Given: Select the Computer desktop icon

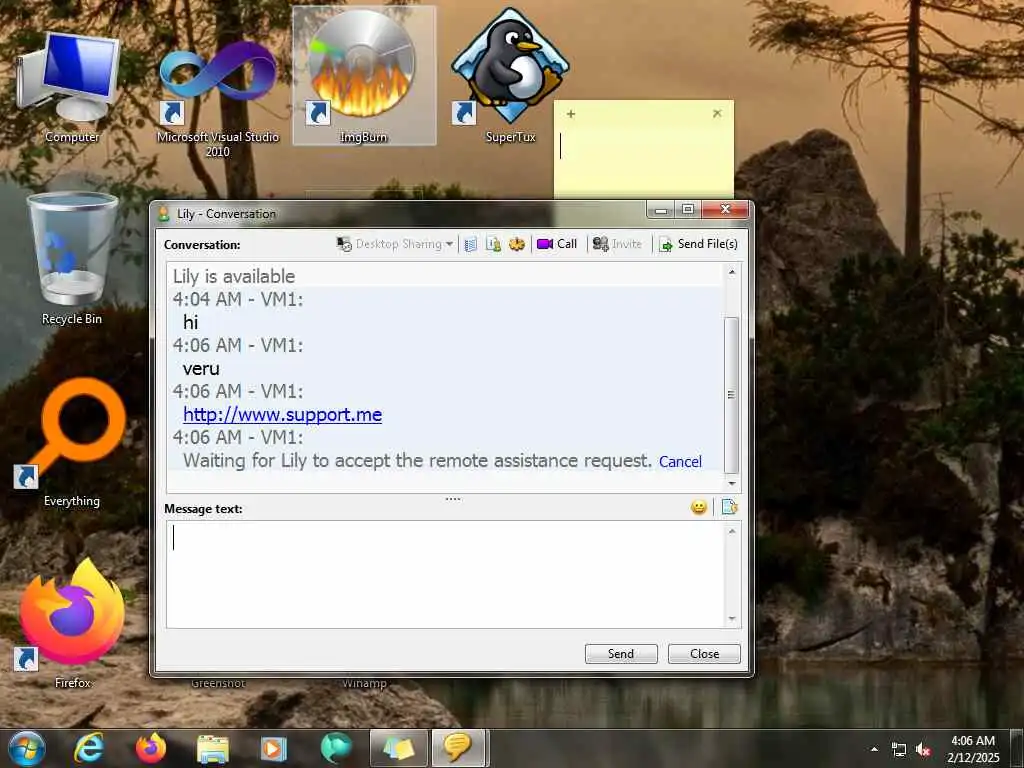Looking at the screenshot, I should pos(71,86).
